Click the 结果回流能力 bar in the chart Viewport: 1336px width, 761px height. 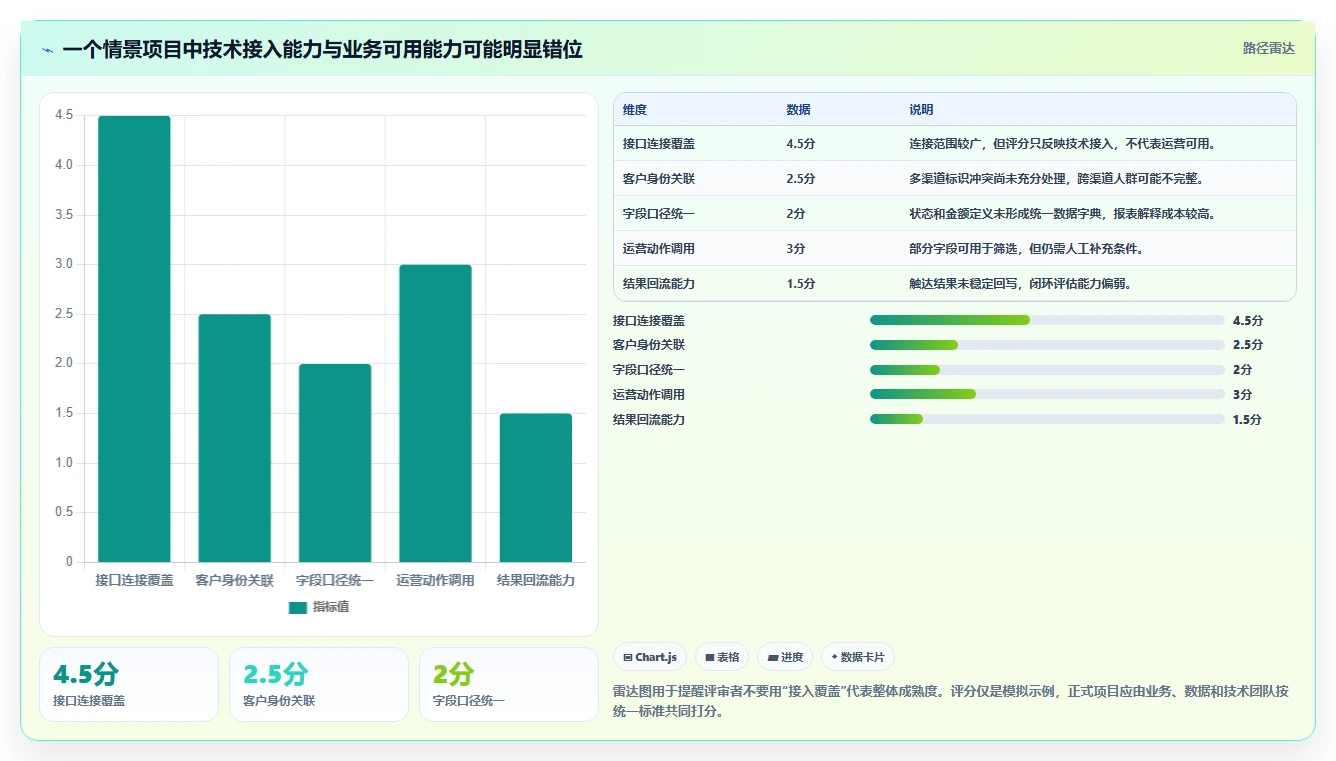click(x=536, y=488)
